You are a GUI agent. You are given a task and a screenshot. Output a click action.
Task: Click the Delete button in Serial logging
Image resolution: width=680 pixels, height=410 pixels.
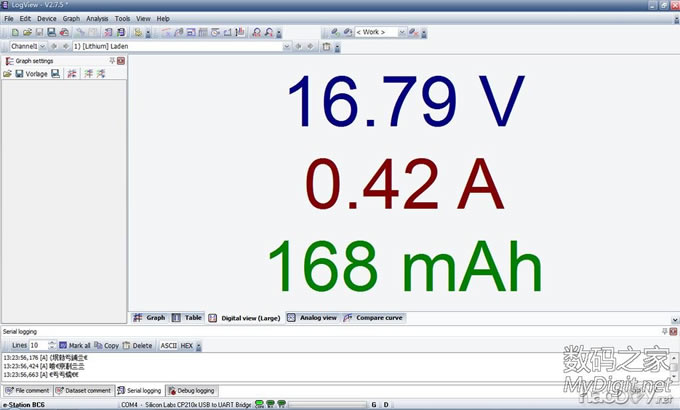[x=137, y=345]
